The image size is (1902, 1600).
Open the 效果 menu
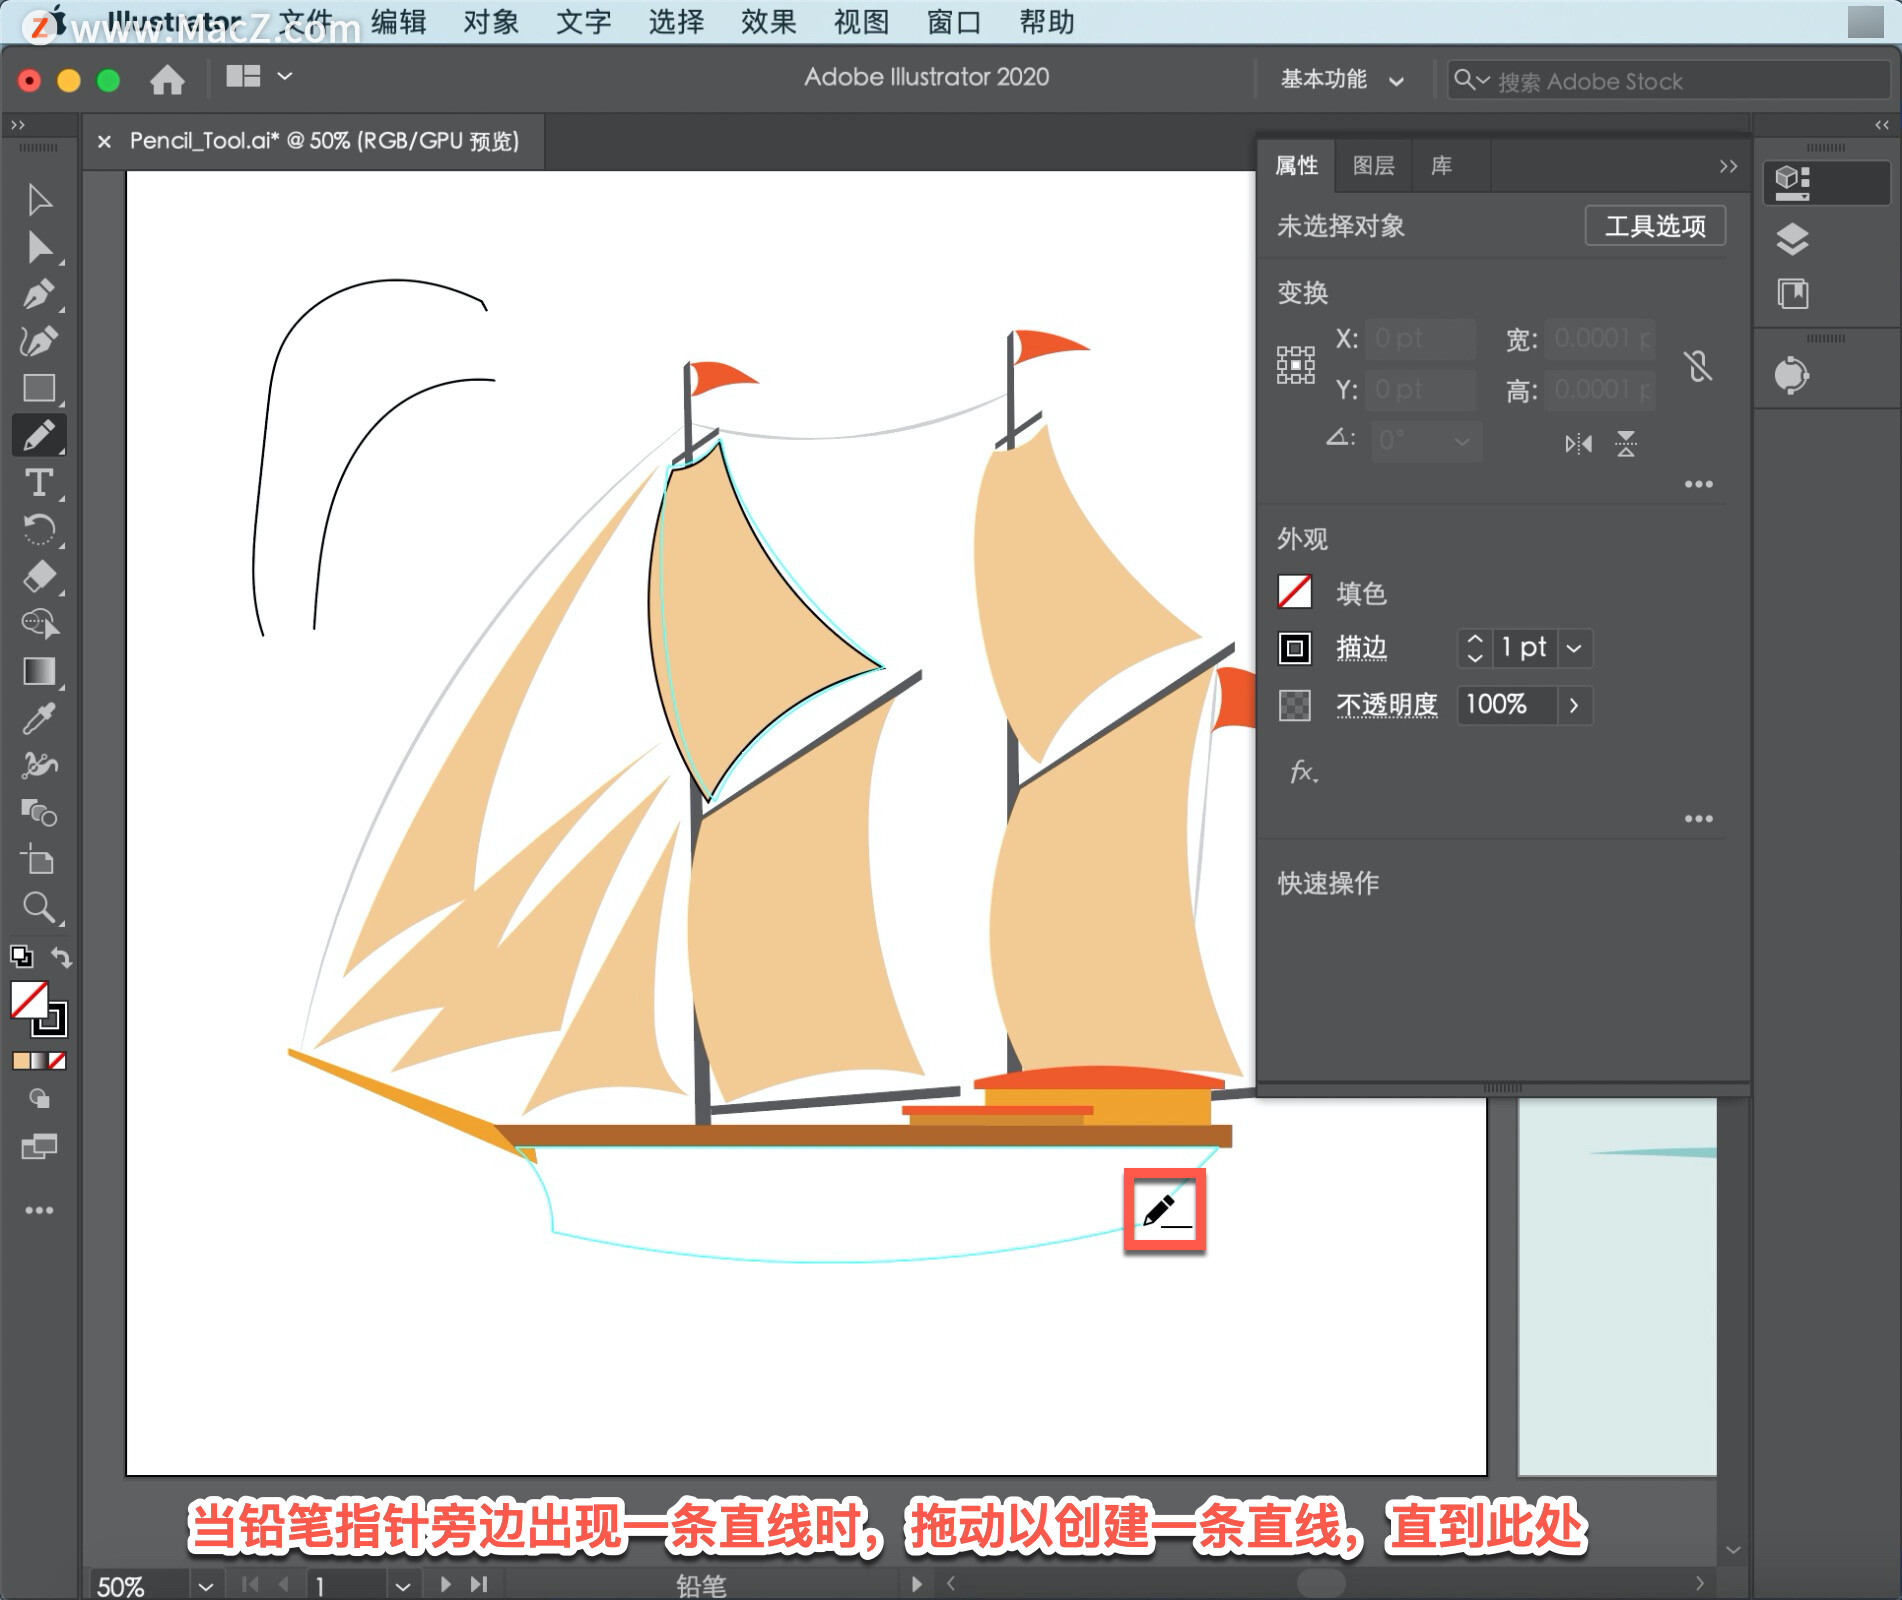(768, 21)
